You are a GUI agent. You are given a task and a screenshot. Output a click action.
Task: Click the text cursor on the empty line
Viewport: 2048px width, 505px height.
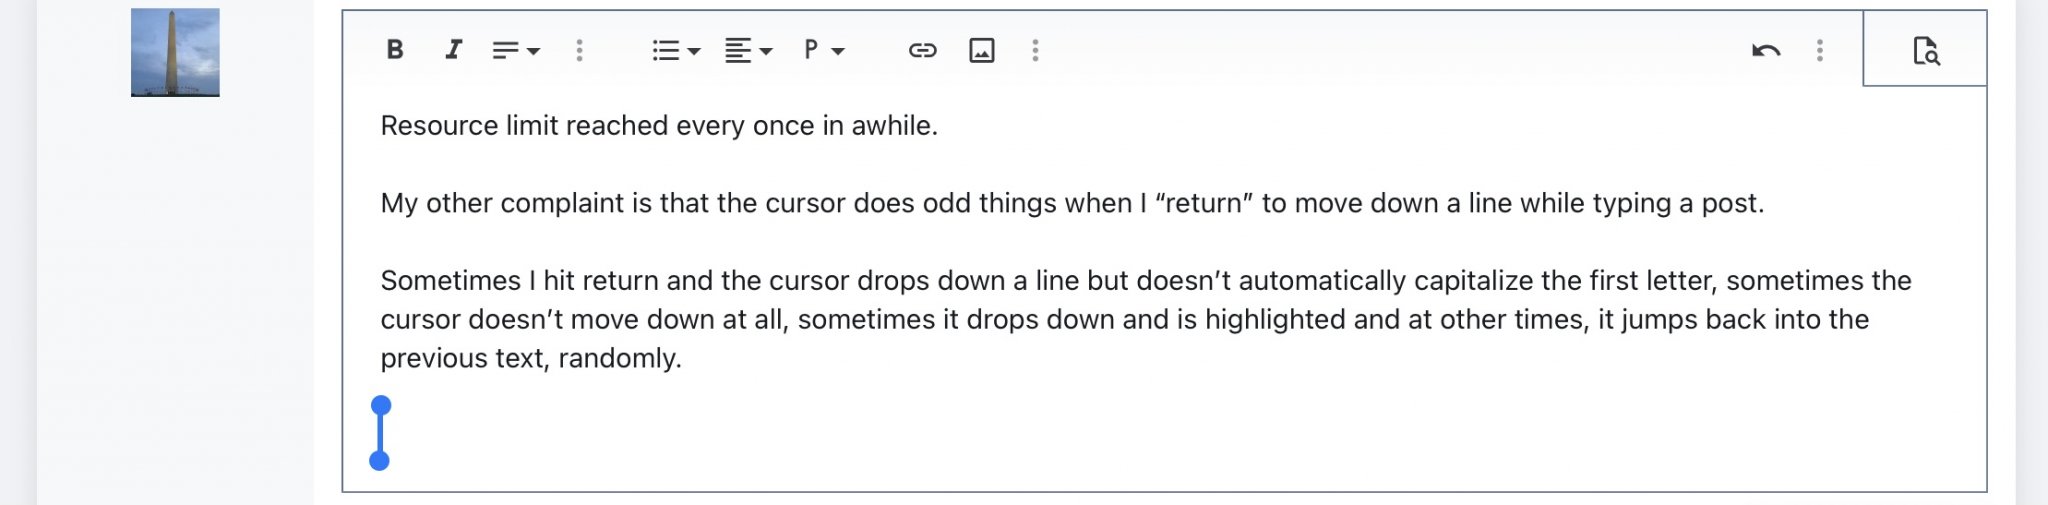(x=380, y=433)
